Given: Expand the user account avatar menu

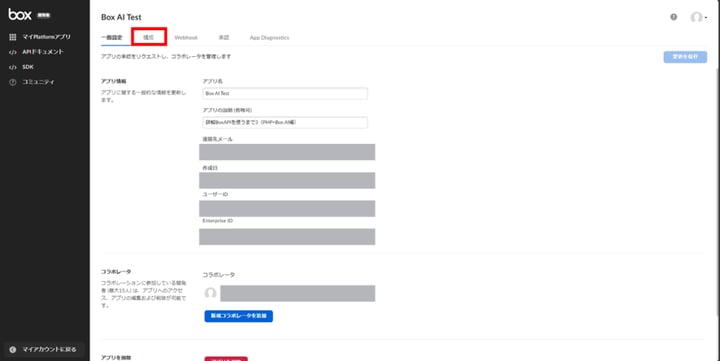Looking at the screenshot, I should tap(698, 17).
